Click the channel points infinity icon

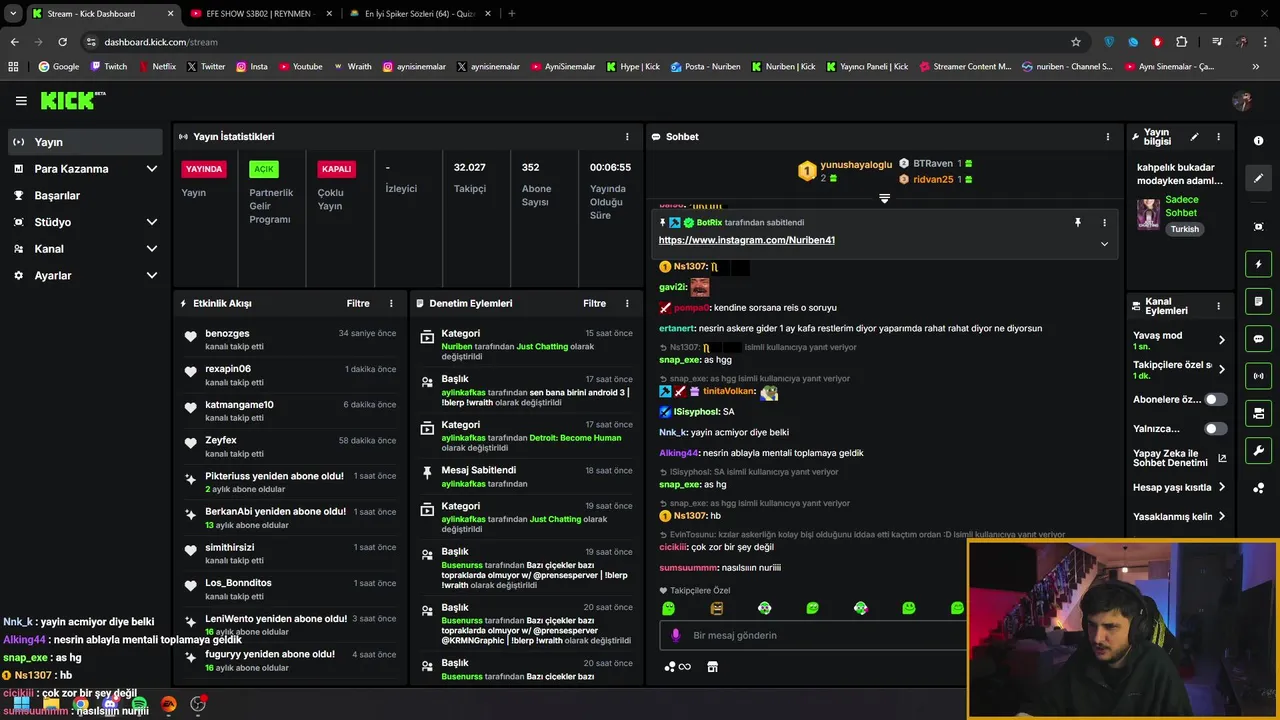click(x=678, y=667)
